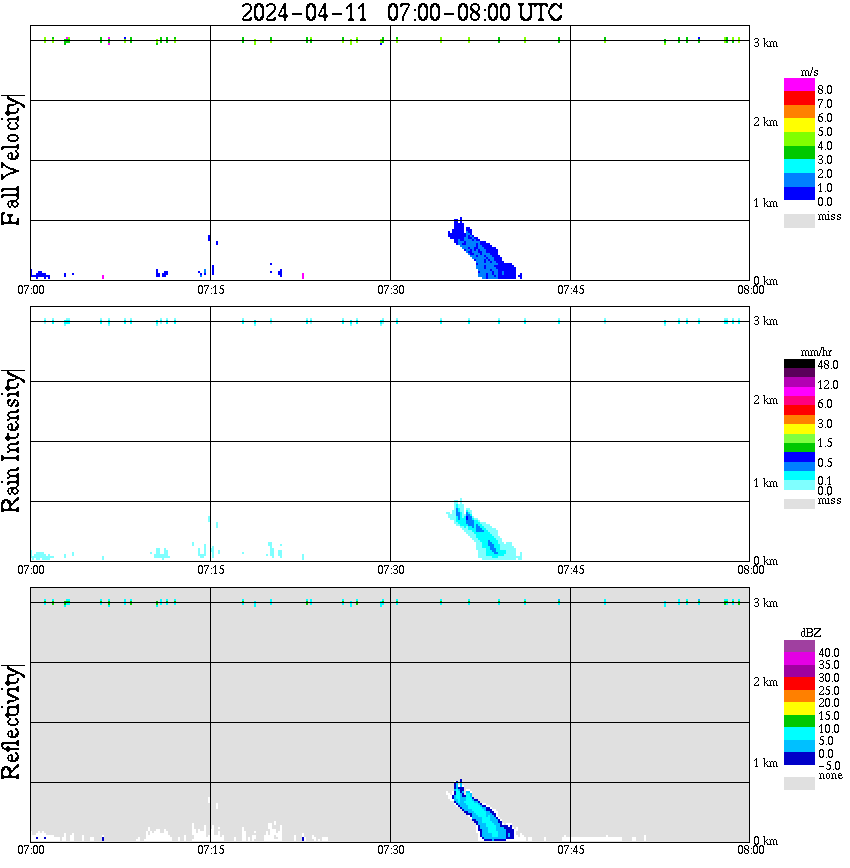This screenshot has width=850, height=868.
Task: Click the Fall Velocity axis label
Action: (x=11, y=161)
